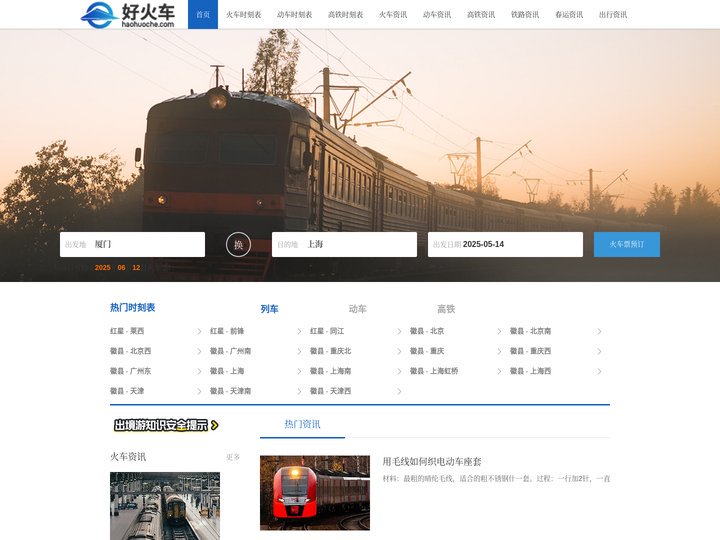Viewport: 720px width, 540px height.
Task: Open the 出发日期 field showing 2025-05-14
Action: (x=506, y=244)
